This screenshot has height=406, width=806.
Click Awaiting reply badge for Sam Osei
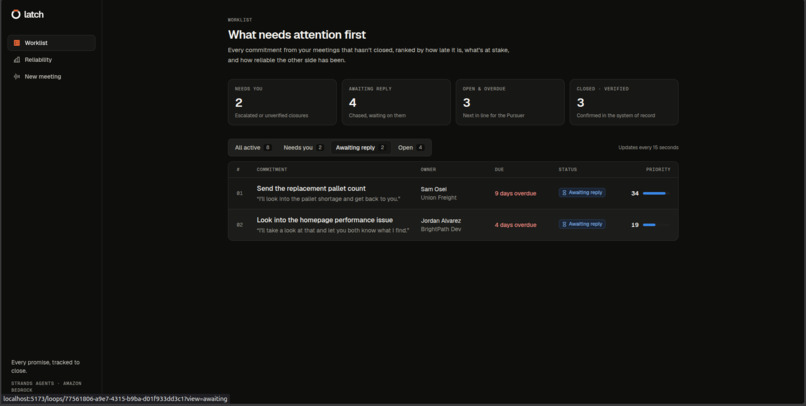point(582,193)
